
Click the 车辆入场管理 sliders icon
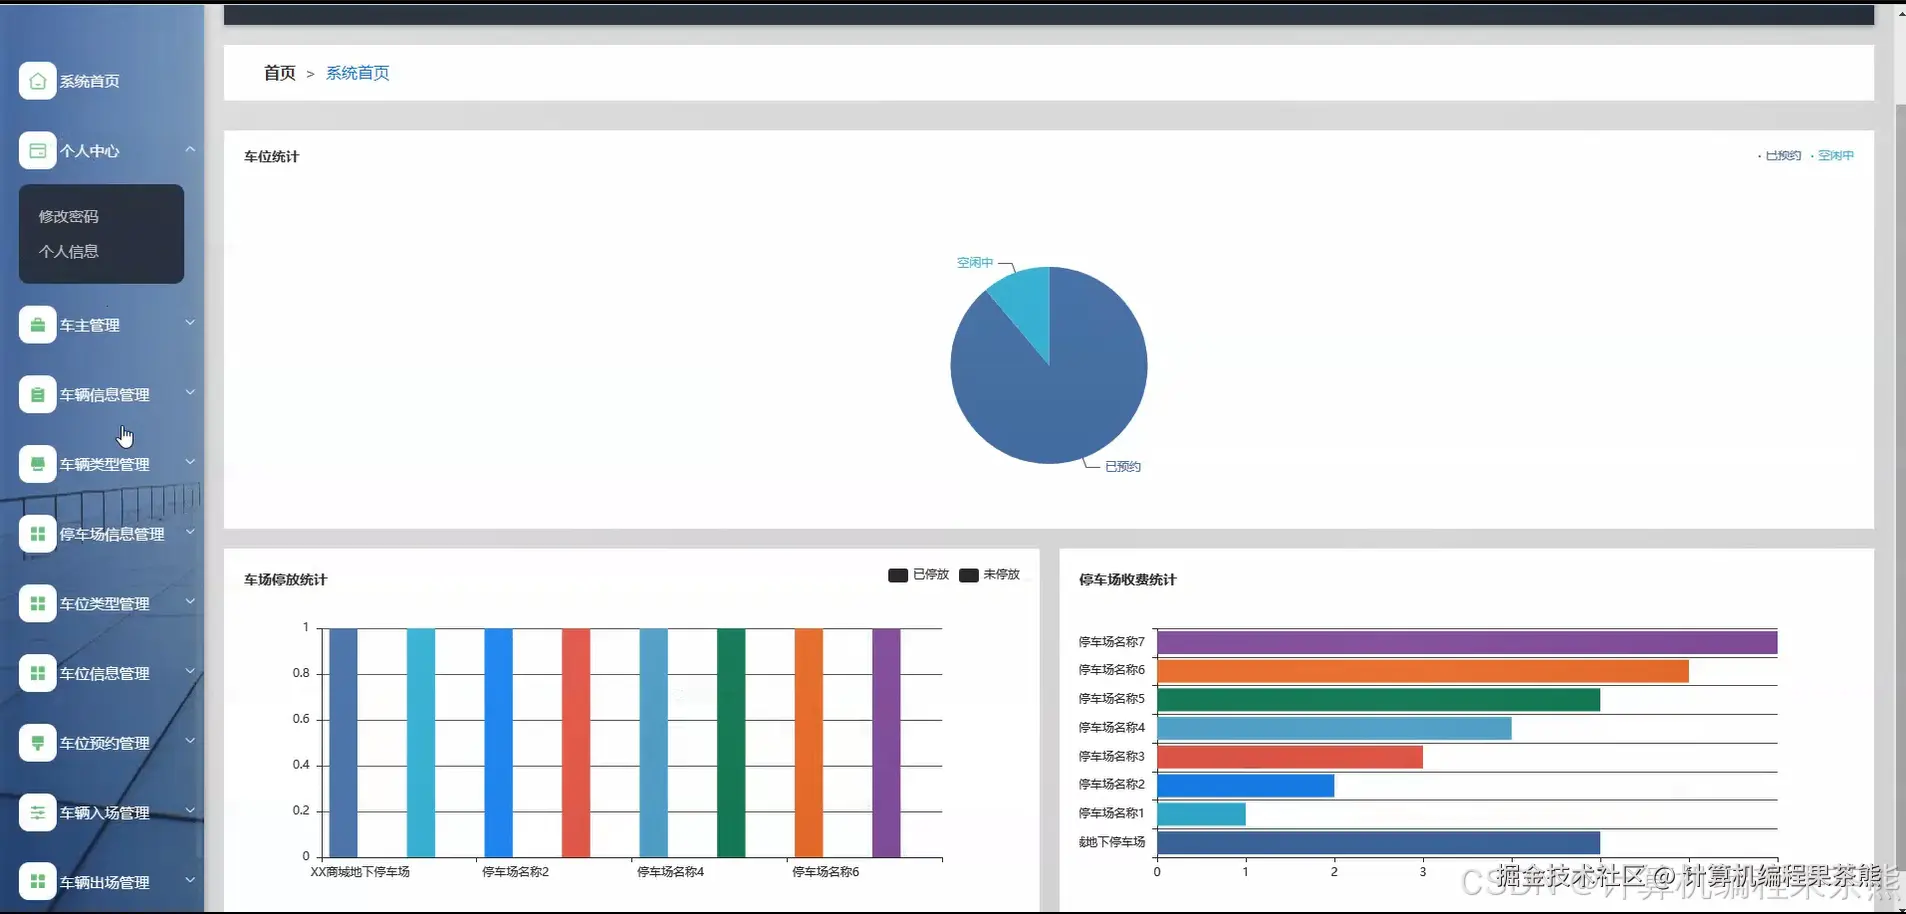click(37, 813)
